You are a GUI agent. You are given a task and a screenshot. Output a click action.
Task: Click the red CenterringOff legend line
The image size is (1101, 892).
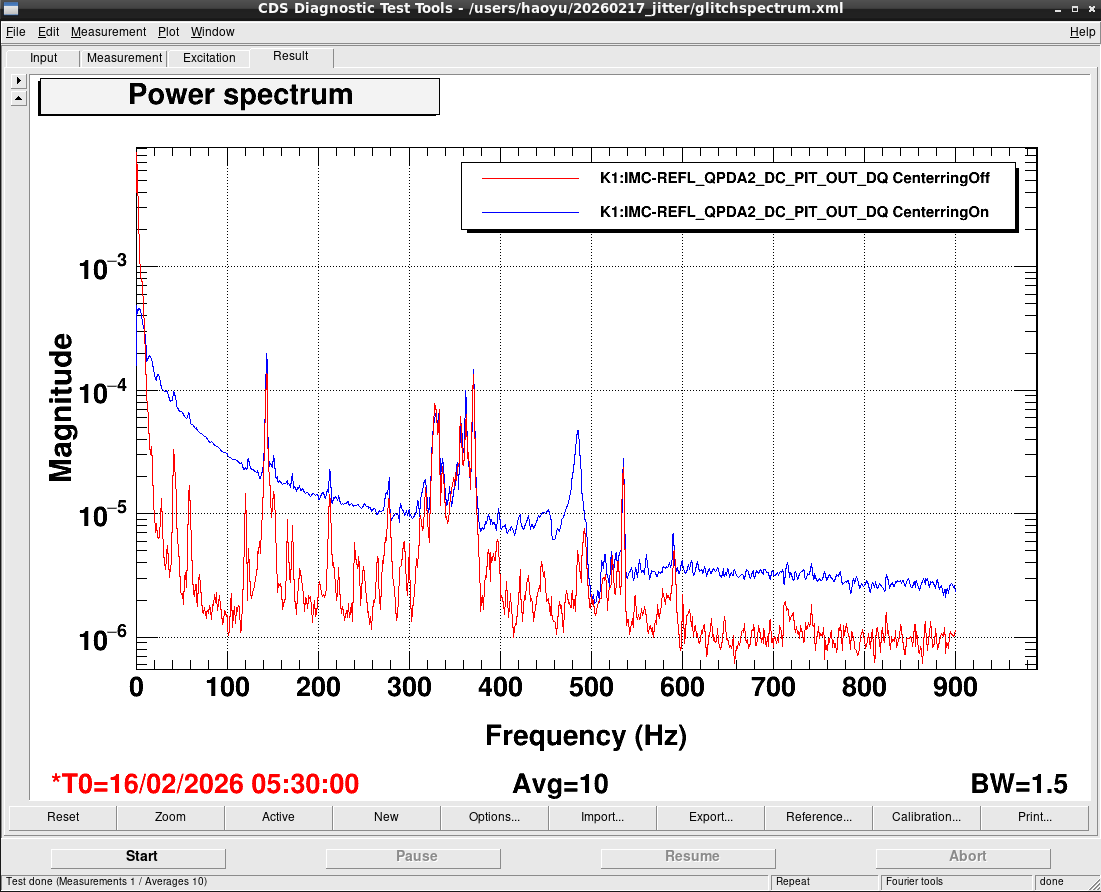tap(530, 180)
